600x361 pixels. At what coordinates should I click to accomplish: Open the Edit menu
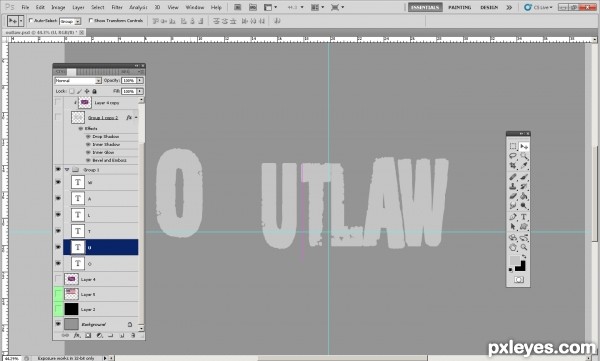(x=40, y=7)
